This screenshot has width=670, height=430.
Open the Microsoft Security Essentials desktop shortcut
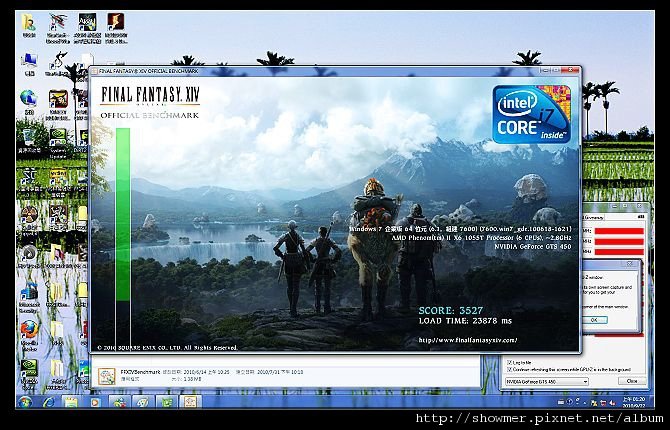pyautogui.click(x=29, y=297)
